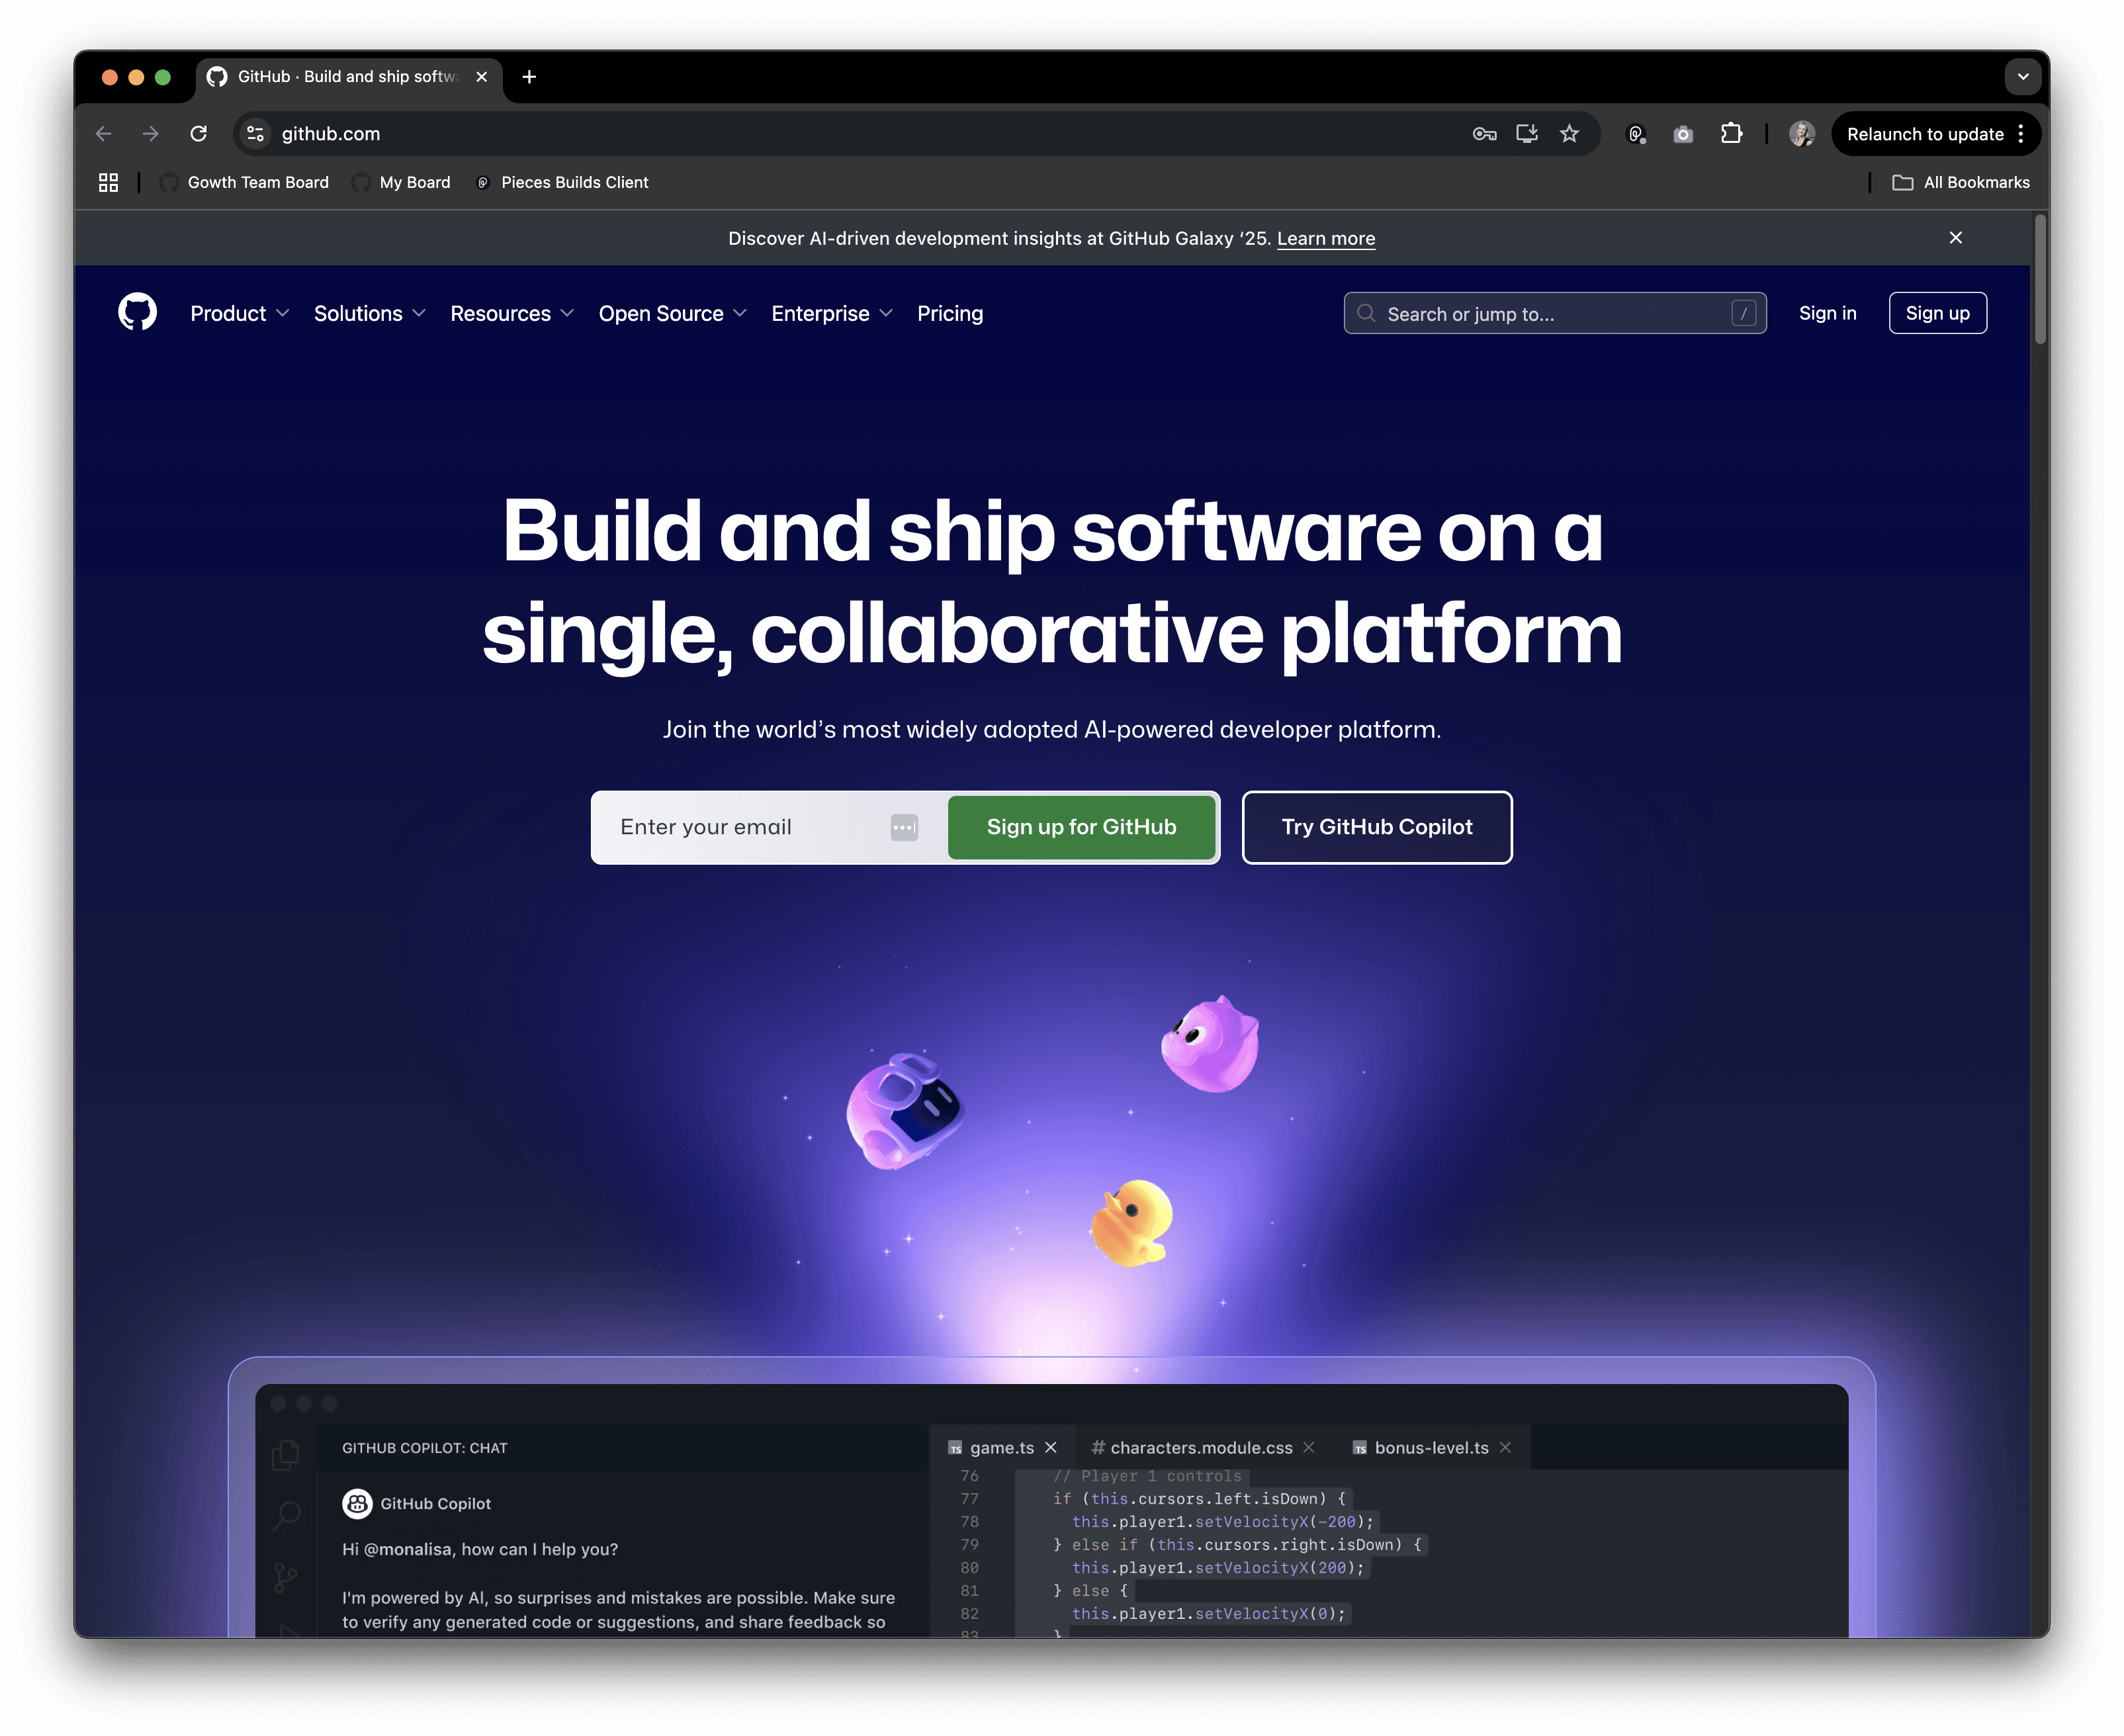This screenshot has height=1736, width=2124.
Task: View site information icon beside github.com
Action: [x=256, y=134]
